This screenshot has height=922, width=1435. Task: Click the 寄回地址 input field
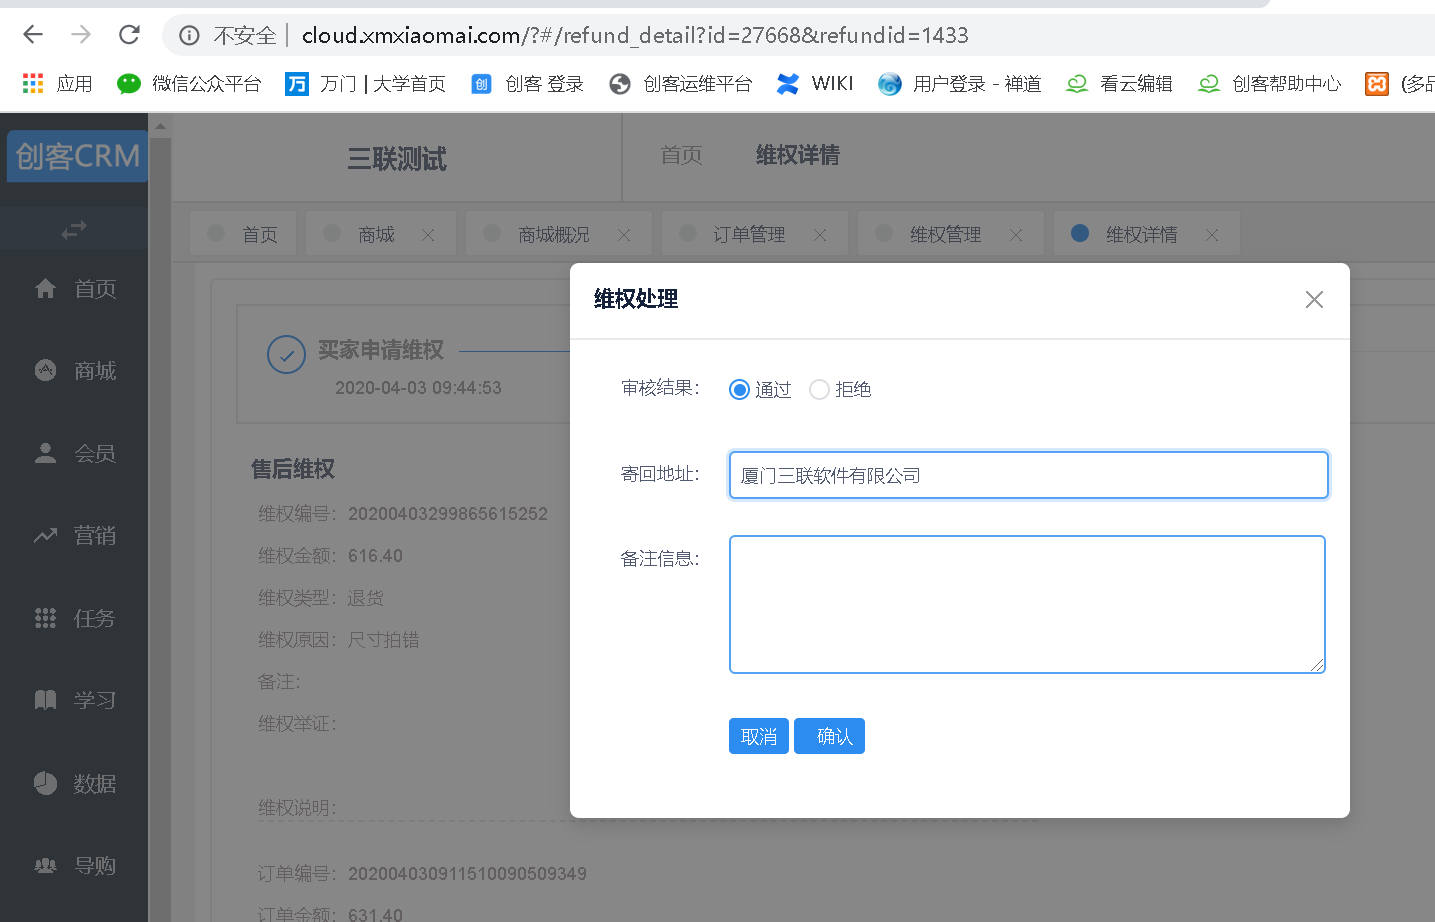(x=1028, y=475)
